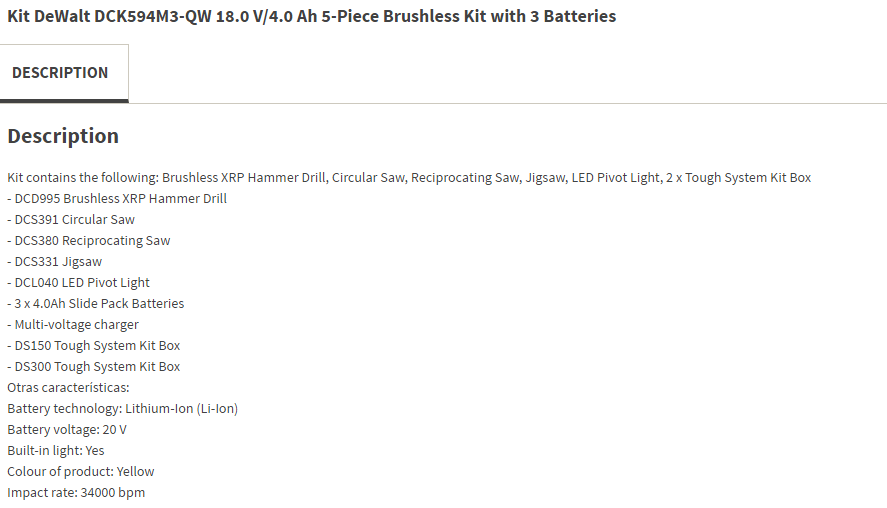The height and width of the screenshot is (508, 887).
Task: Select the DCD995 Brushless XRP Hammer Drill line
Action: click(117, 199)
